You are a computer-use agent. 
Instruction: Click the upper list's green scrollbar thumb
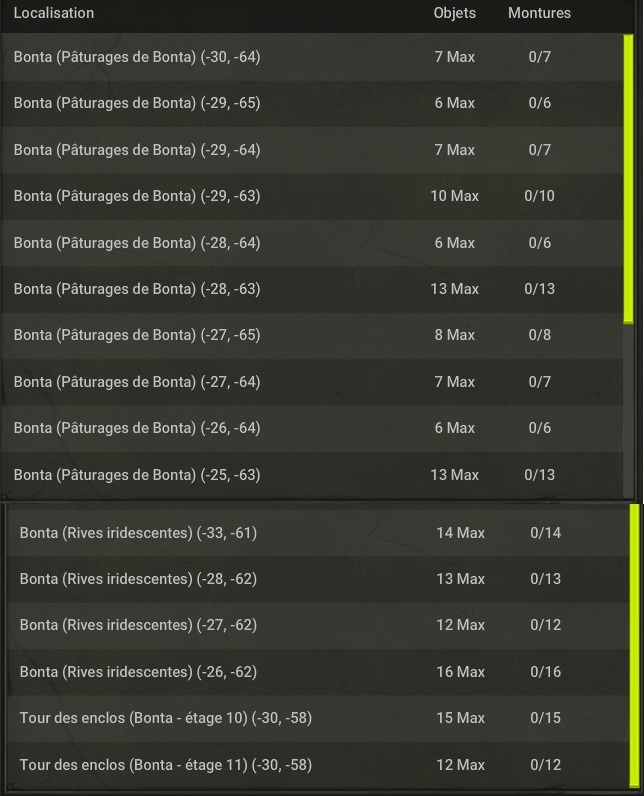click(628, 179)
